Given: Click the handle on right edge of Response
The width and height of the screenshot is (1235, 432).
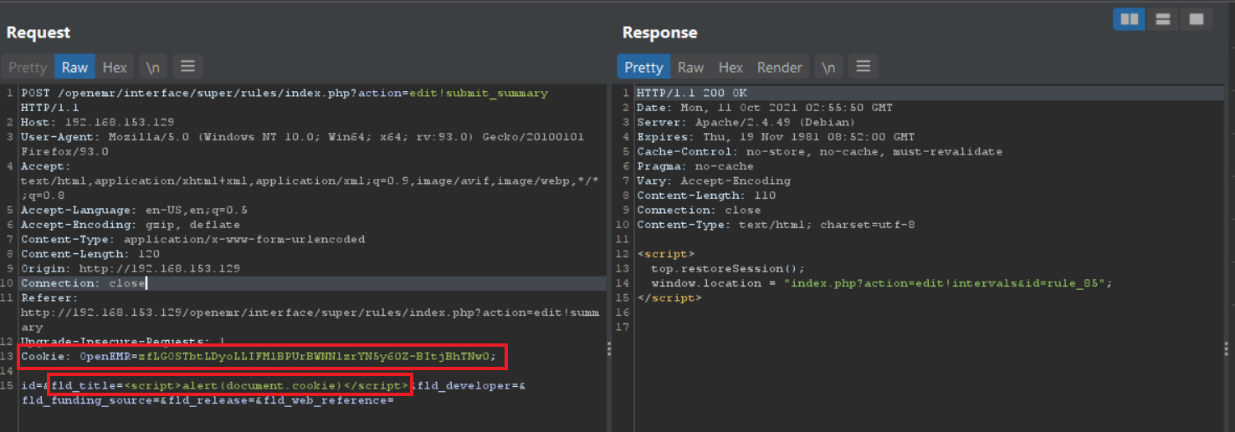Looking at the screenshot, I should tap(1228, 349).
